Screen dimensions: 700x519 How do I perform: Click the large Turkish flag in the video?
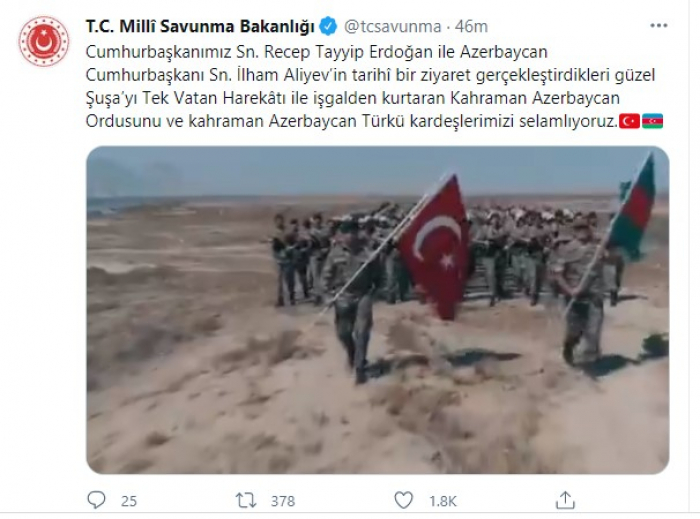[x=435, y=247]
